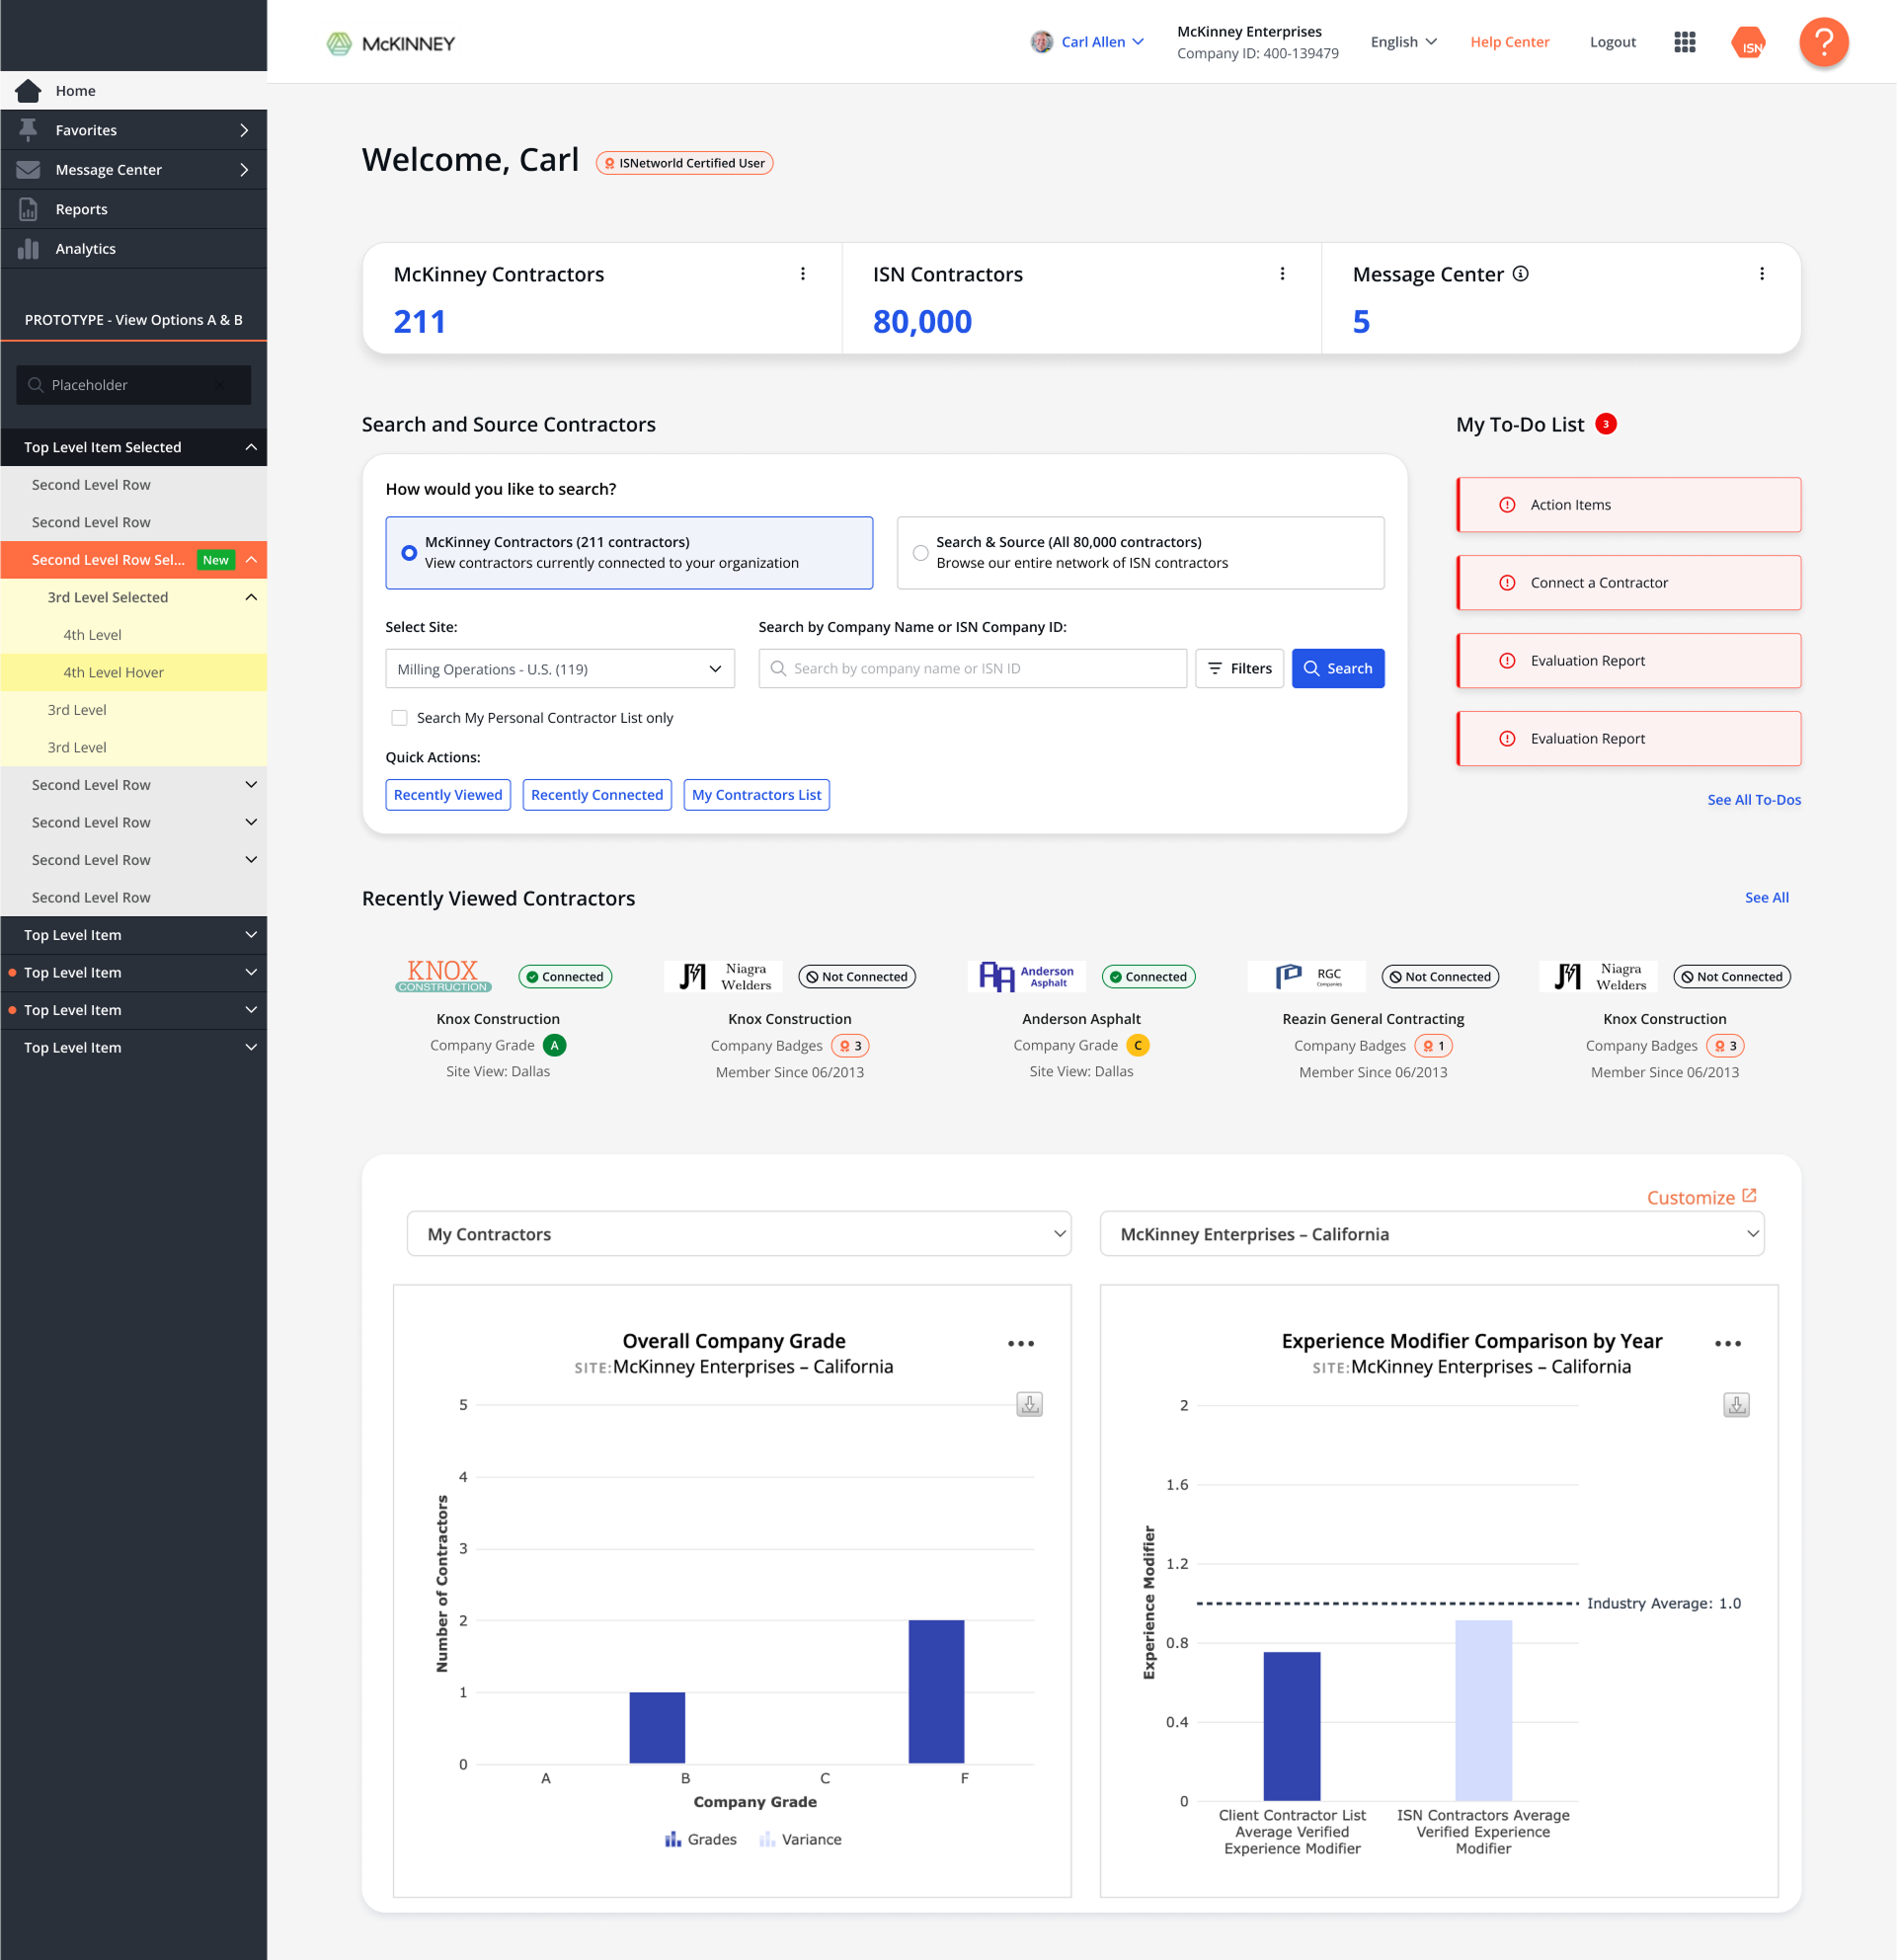Click Carl Allen's avatar picture
This screenshot has width=1897, height=1960.
click(x=1042, y=42)
